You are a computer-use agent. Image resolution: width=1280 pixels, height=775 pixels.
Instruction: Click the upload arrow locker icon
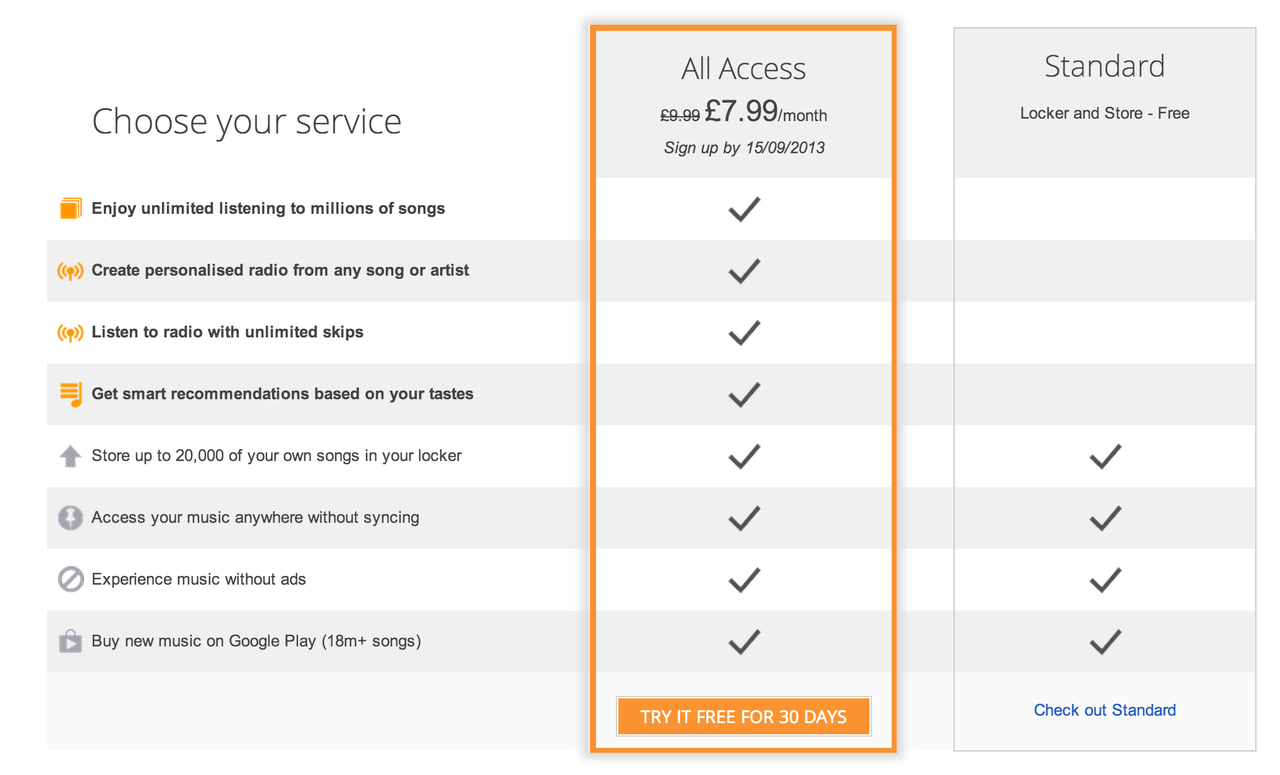click(x=70, y=456)
